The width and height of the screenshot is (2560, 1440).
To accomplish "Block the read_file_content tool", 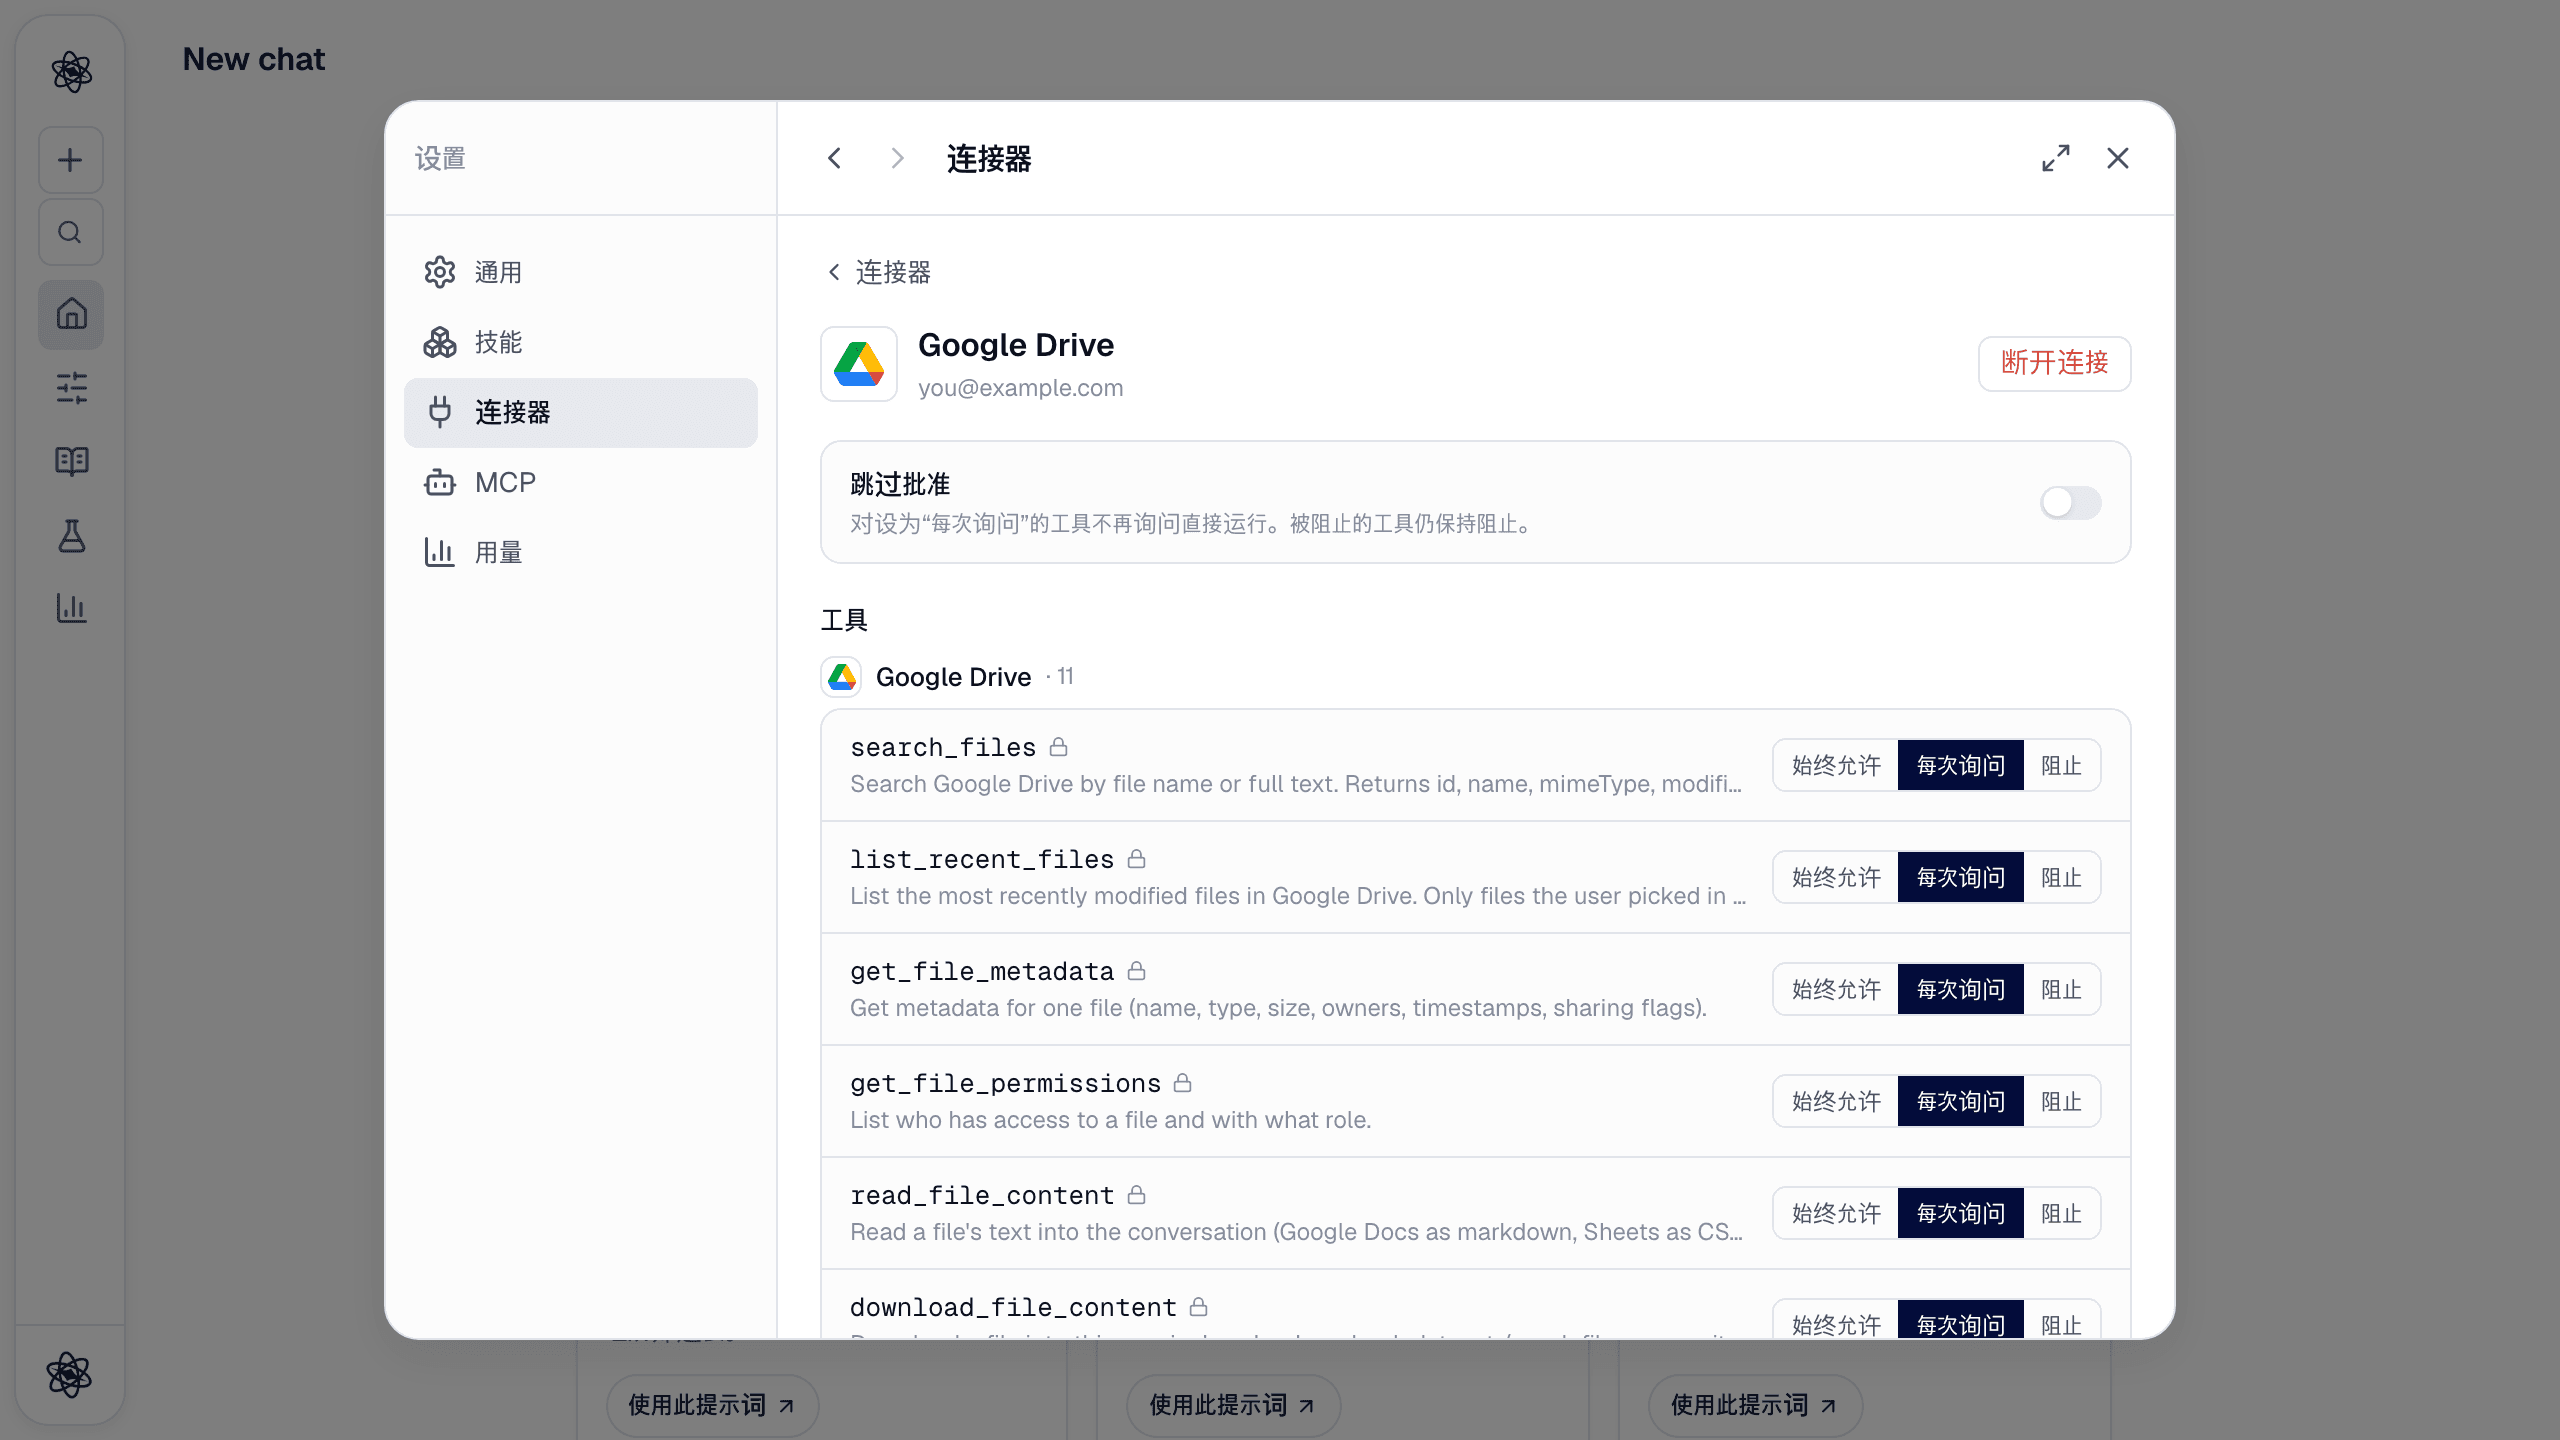I will [x=2062, y=1213].
